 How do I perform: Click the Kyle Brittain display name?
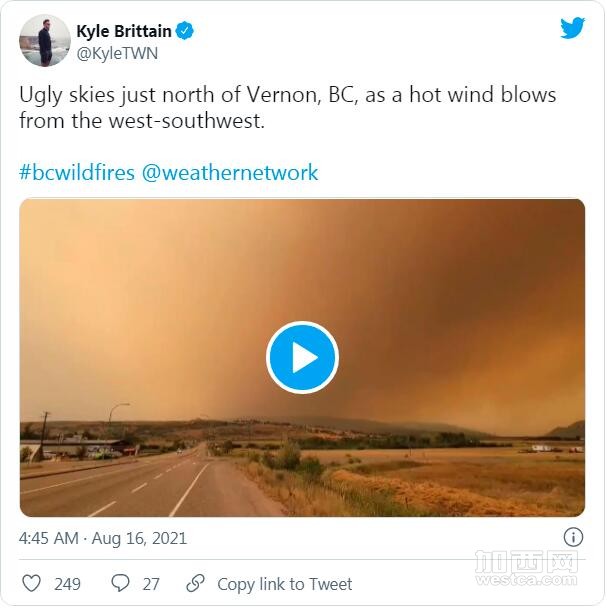pyautogui.click(x=124, y=31)
